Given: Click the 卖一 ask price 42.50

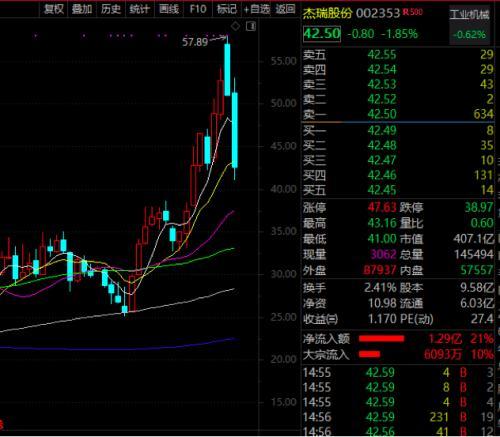Looking at the screenshot, I should pyautogui.click(x=382, y=114).
